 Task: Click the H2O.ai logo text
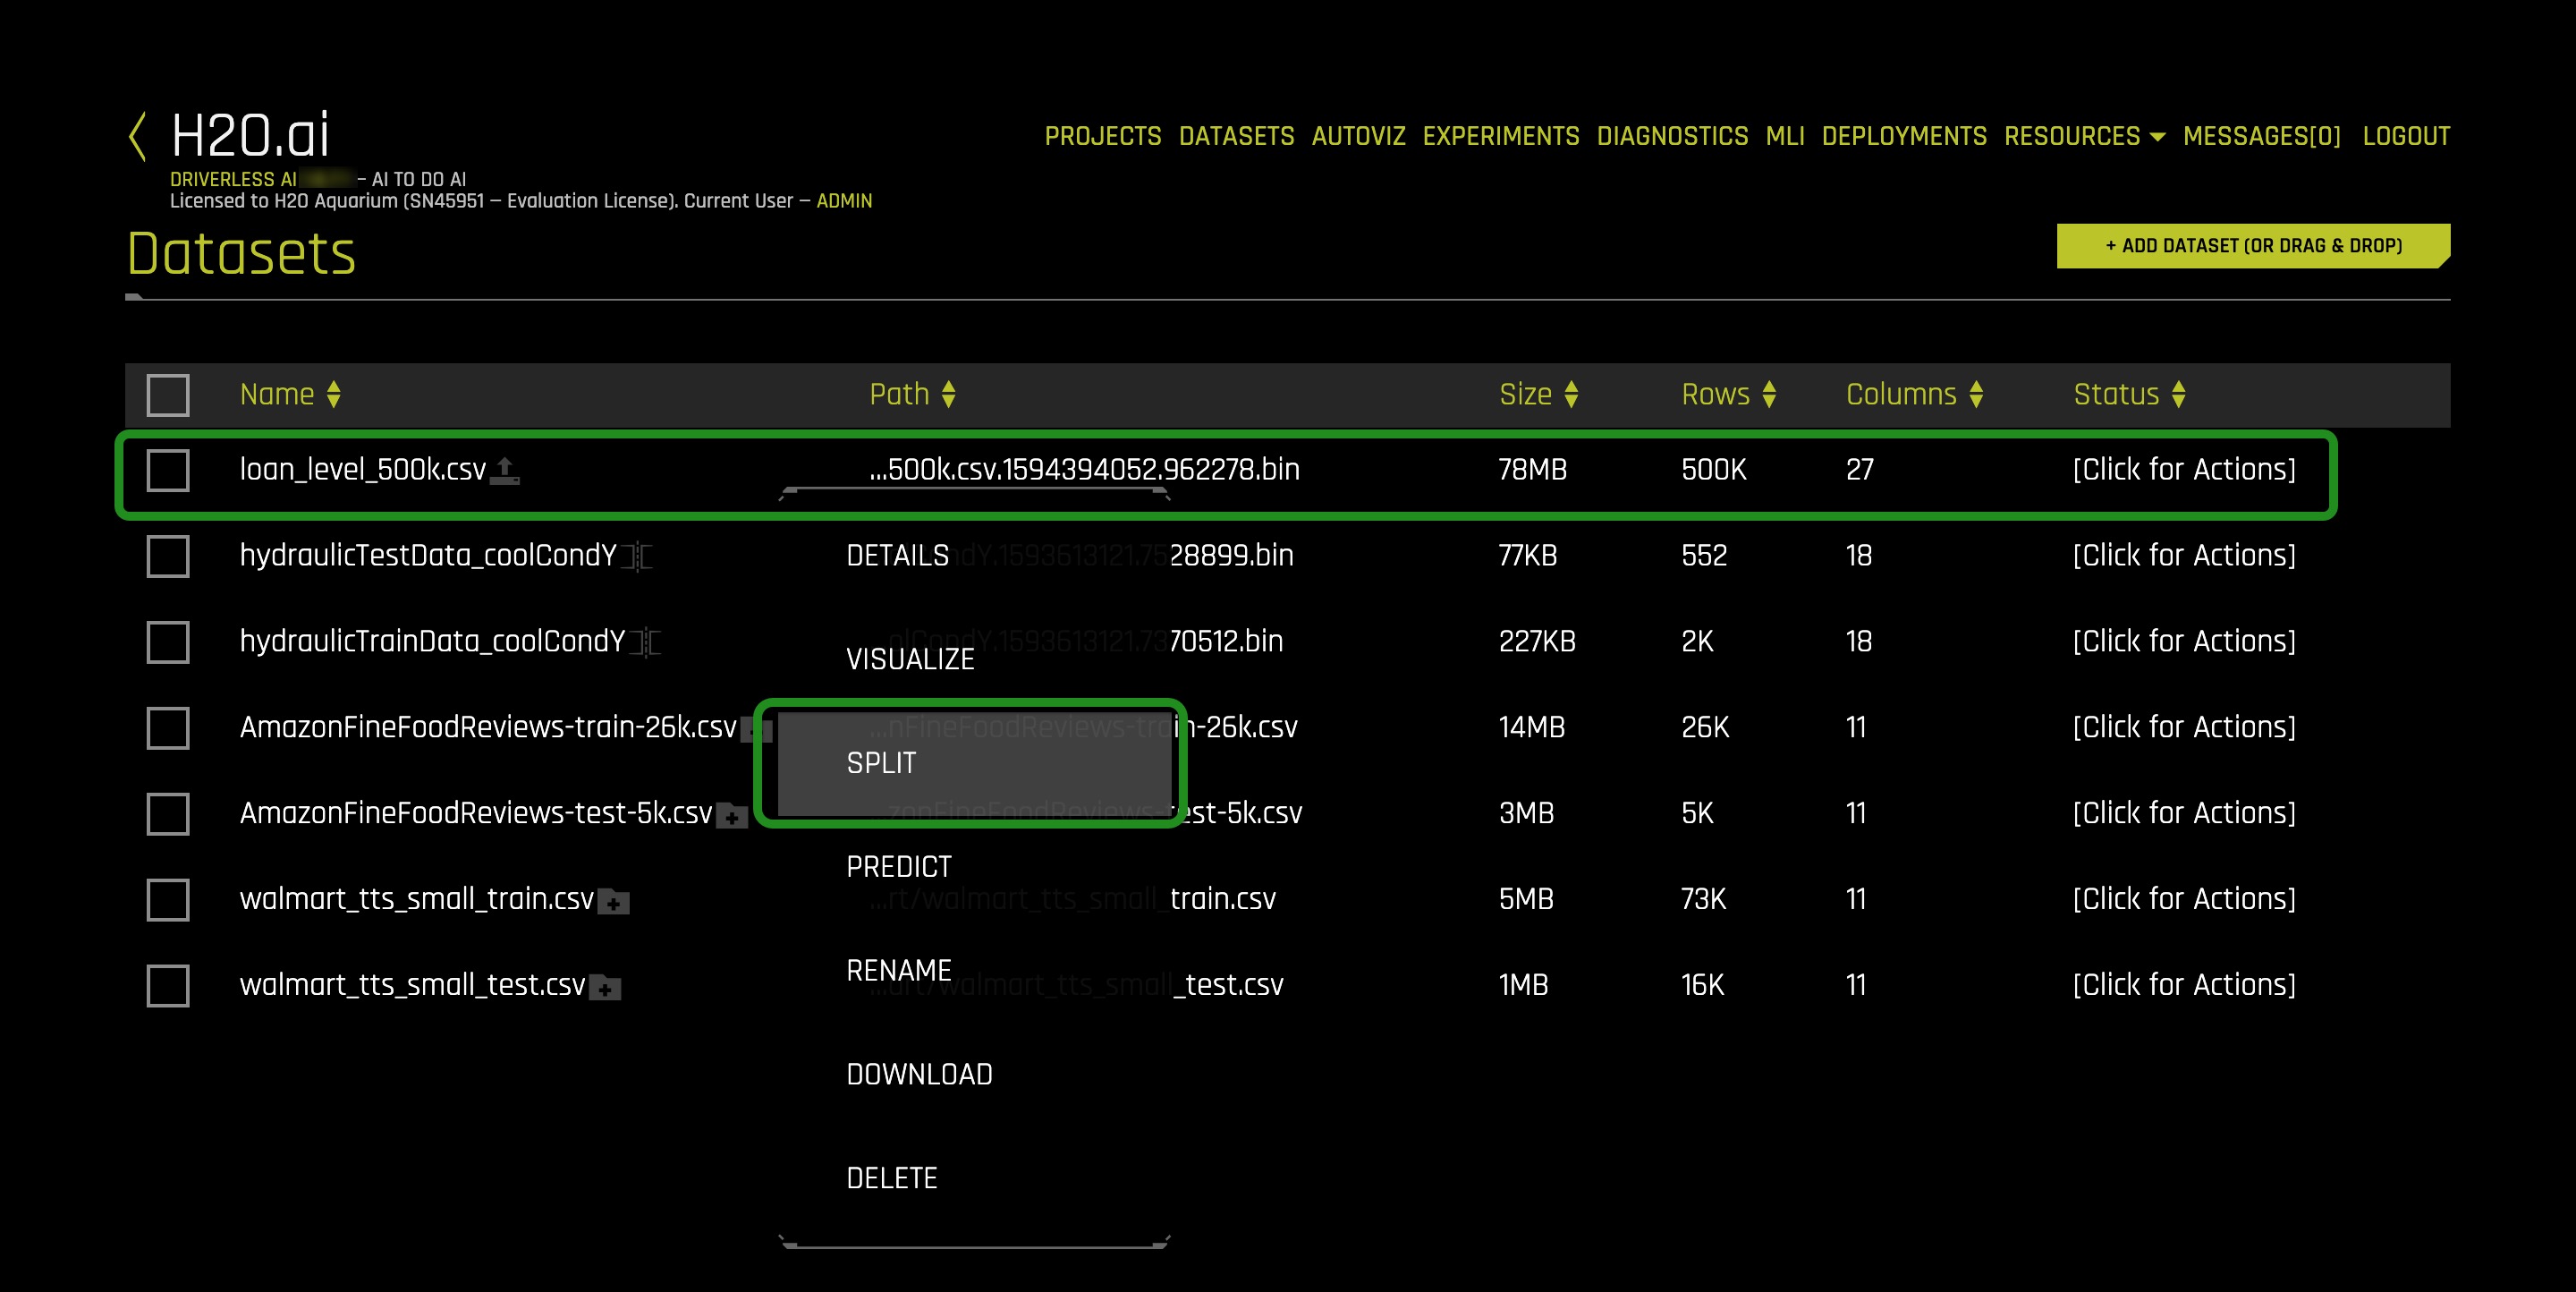(x=250, y=136)
